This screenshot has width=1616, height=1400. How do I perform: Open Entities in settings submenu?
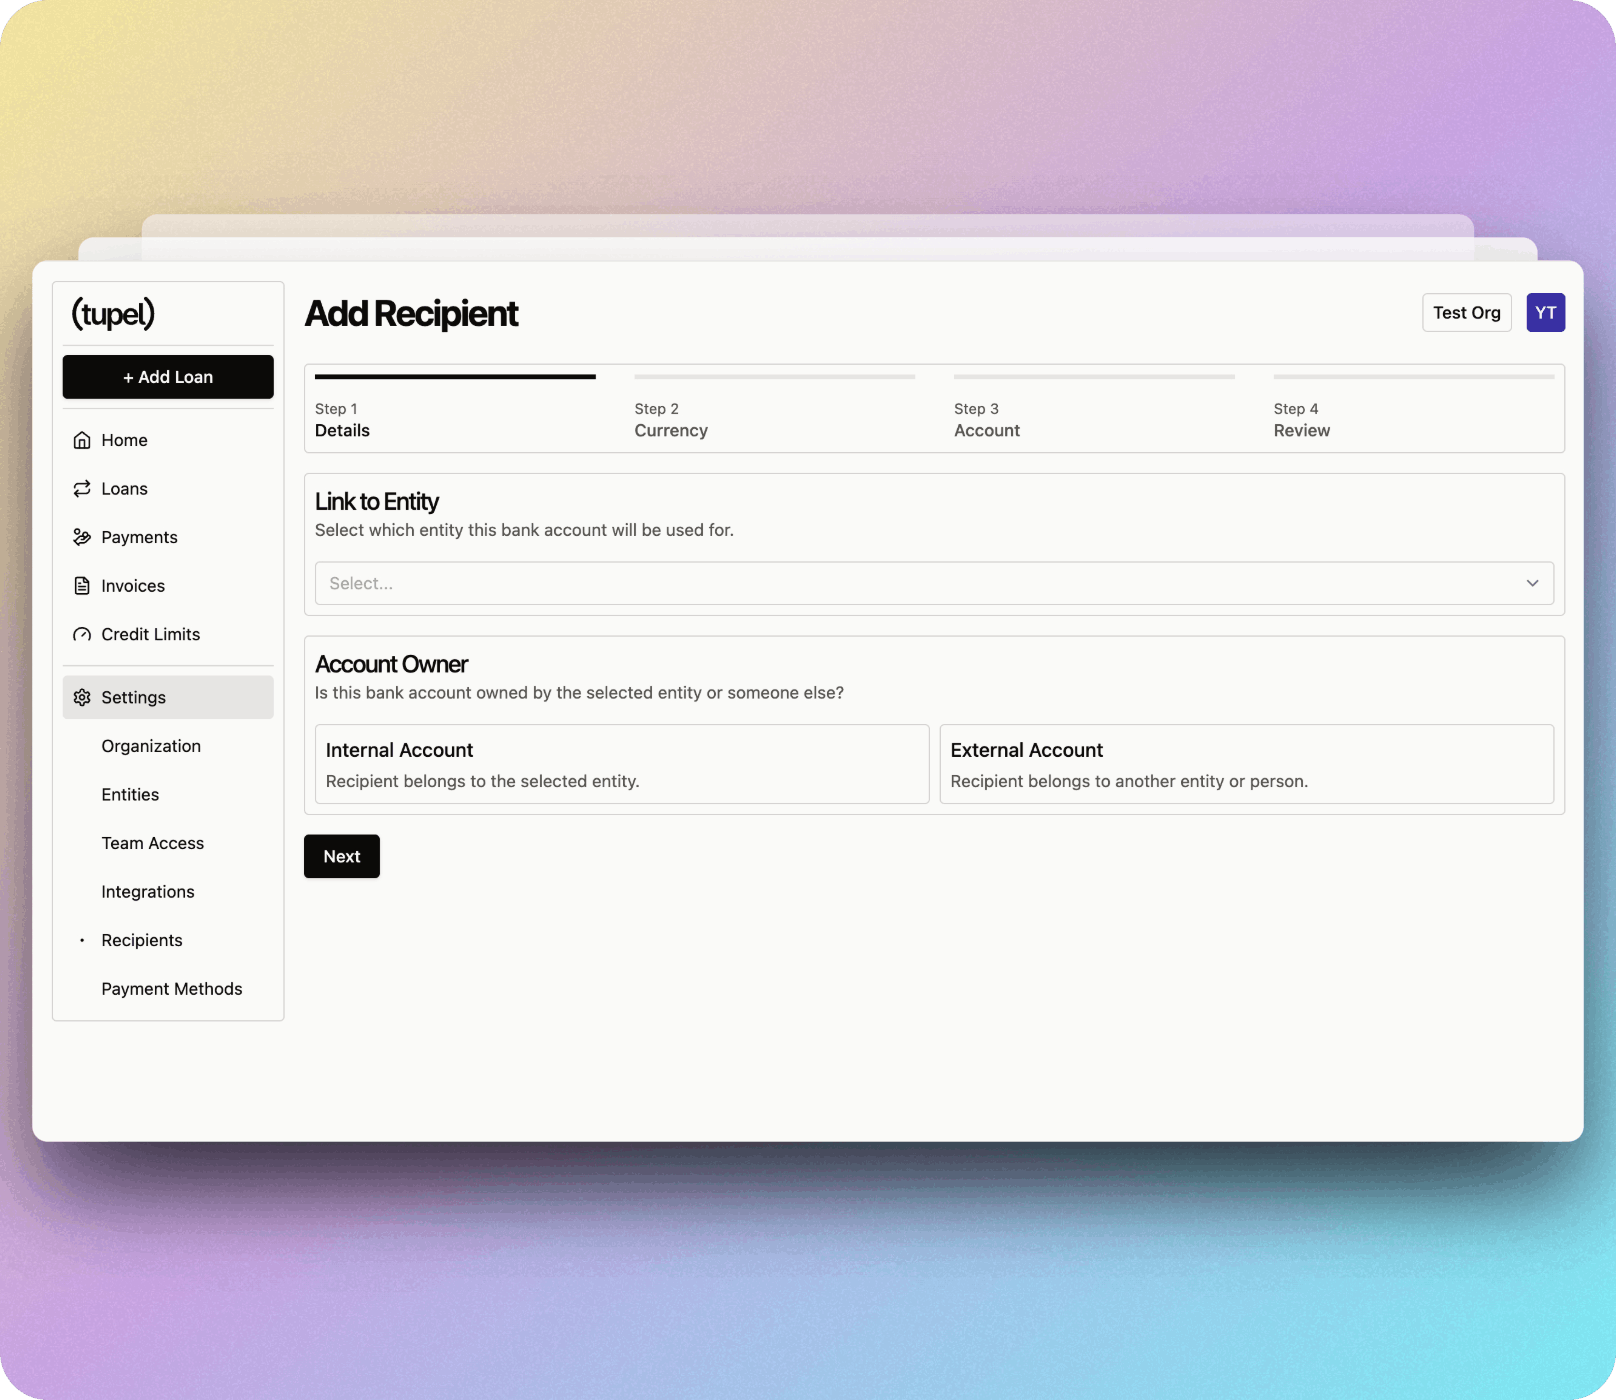[x=130, y=795]
